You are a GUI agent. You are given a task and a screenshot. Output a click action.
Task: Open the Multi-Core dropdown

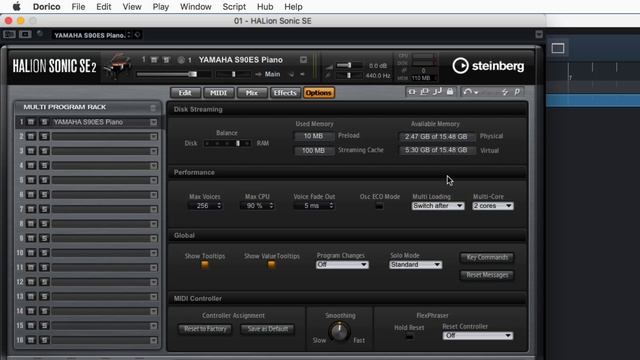pos(493,206)
